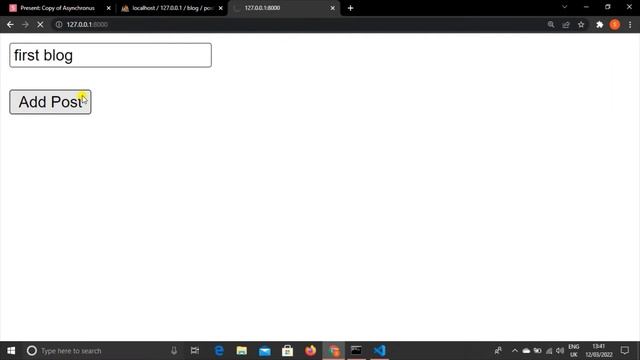Open OneDrive cloud tray icon
The width and height of the screenshot is (640, 360).
pyautogui.click(x=526, y=351)
